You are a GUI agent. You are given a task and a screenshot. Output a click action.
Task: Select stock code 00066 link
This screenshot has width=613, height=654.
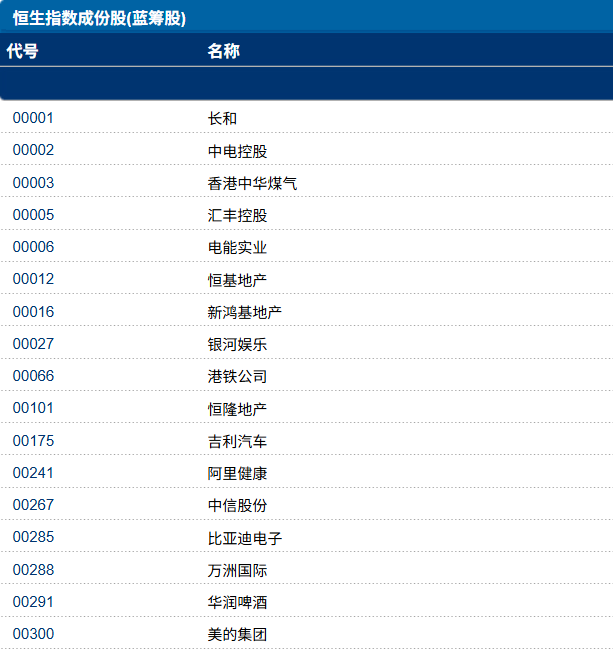tap(33, 376)
